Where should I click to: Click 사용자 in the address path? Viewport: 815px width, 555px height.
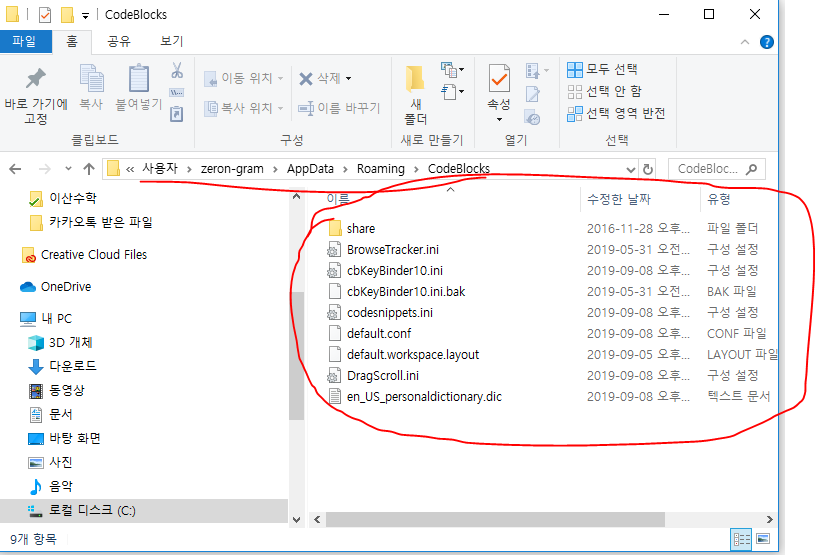coord(160,168)
